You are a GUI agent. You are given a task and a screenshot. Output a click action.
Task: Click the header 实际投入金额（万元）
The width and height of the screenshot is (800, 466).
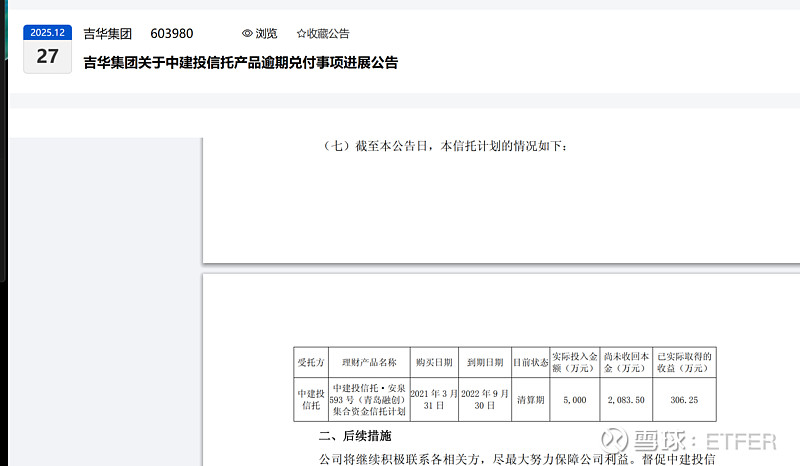pos(574,362)
